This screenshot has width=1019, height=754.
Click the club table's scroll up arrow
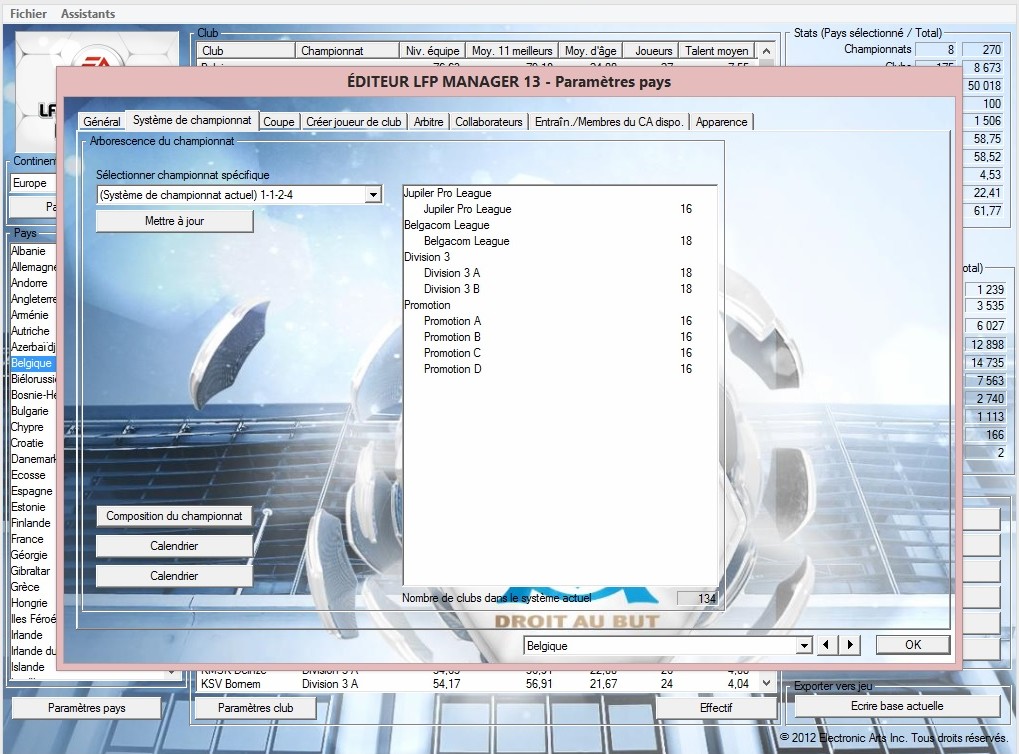[x=767, y=51]
